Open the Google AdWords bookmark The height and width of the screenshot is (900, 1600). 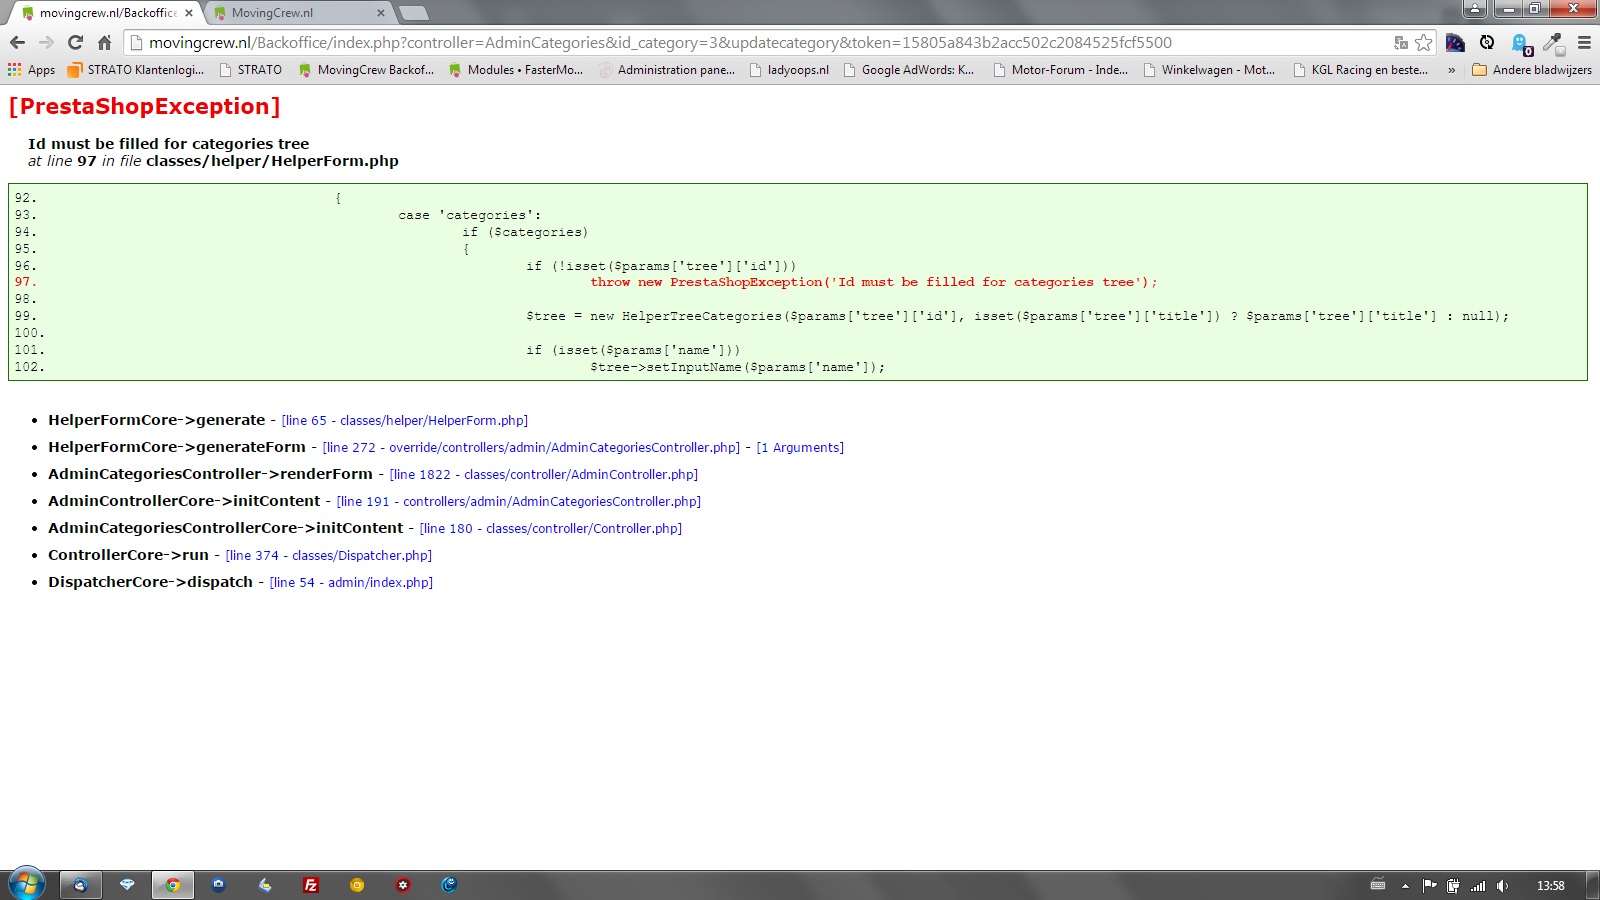[909, 70]
